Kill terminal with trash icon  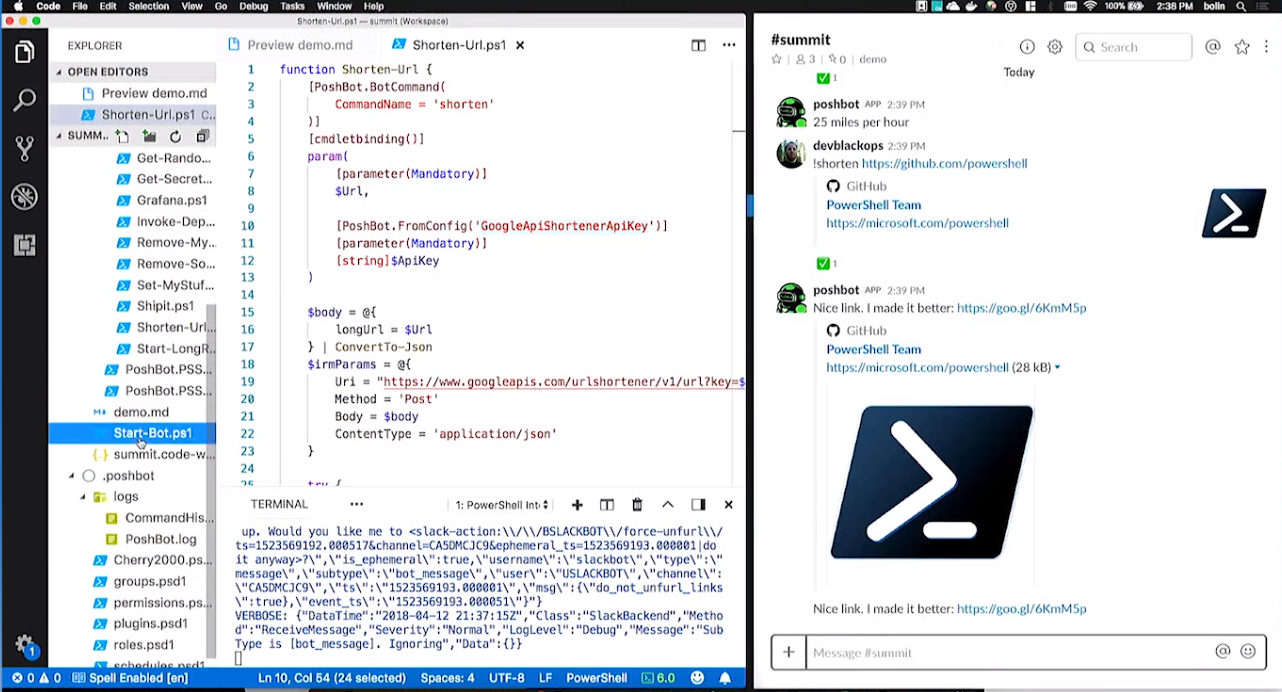coord(637,505)
